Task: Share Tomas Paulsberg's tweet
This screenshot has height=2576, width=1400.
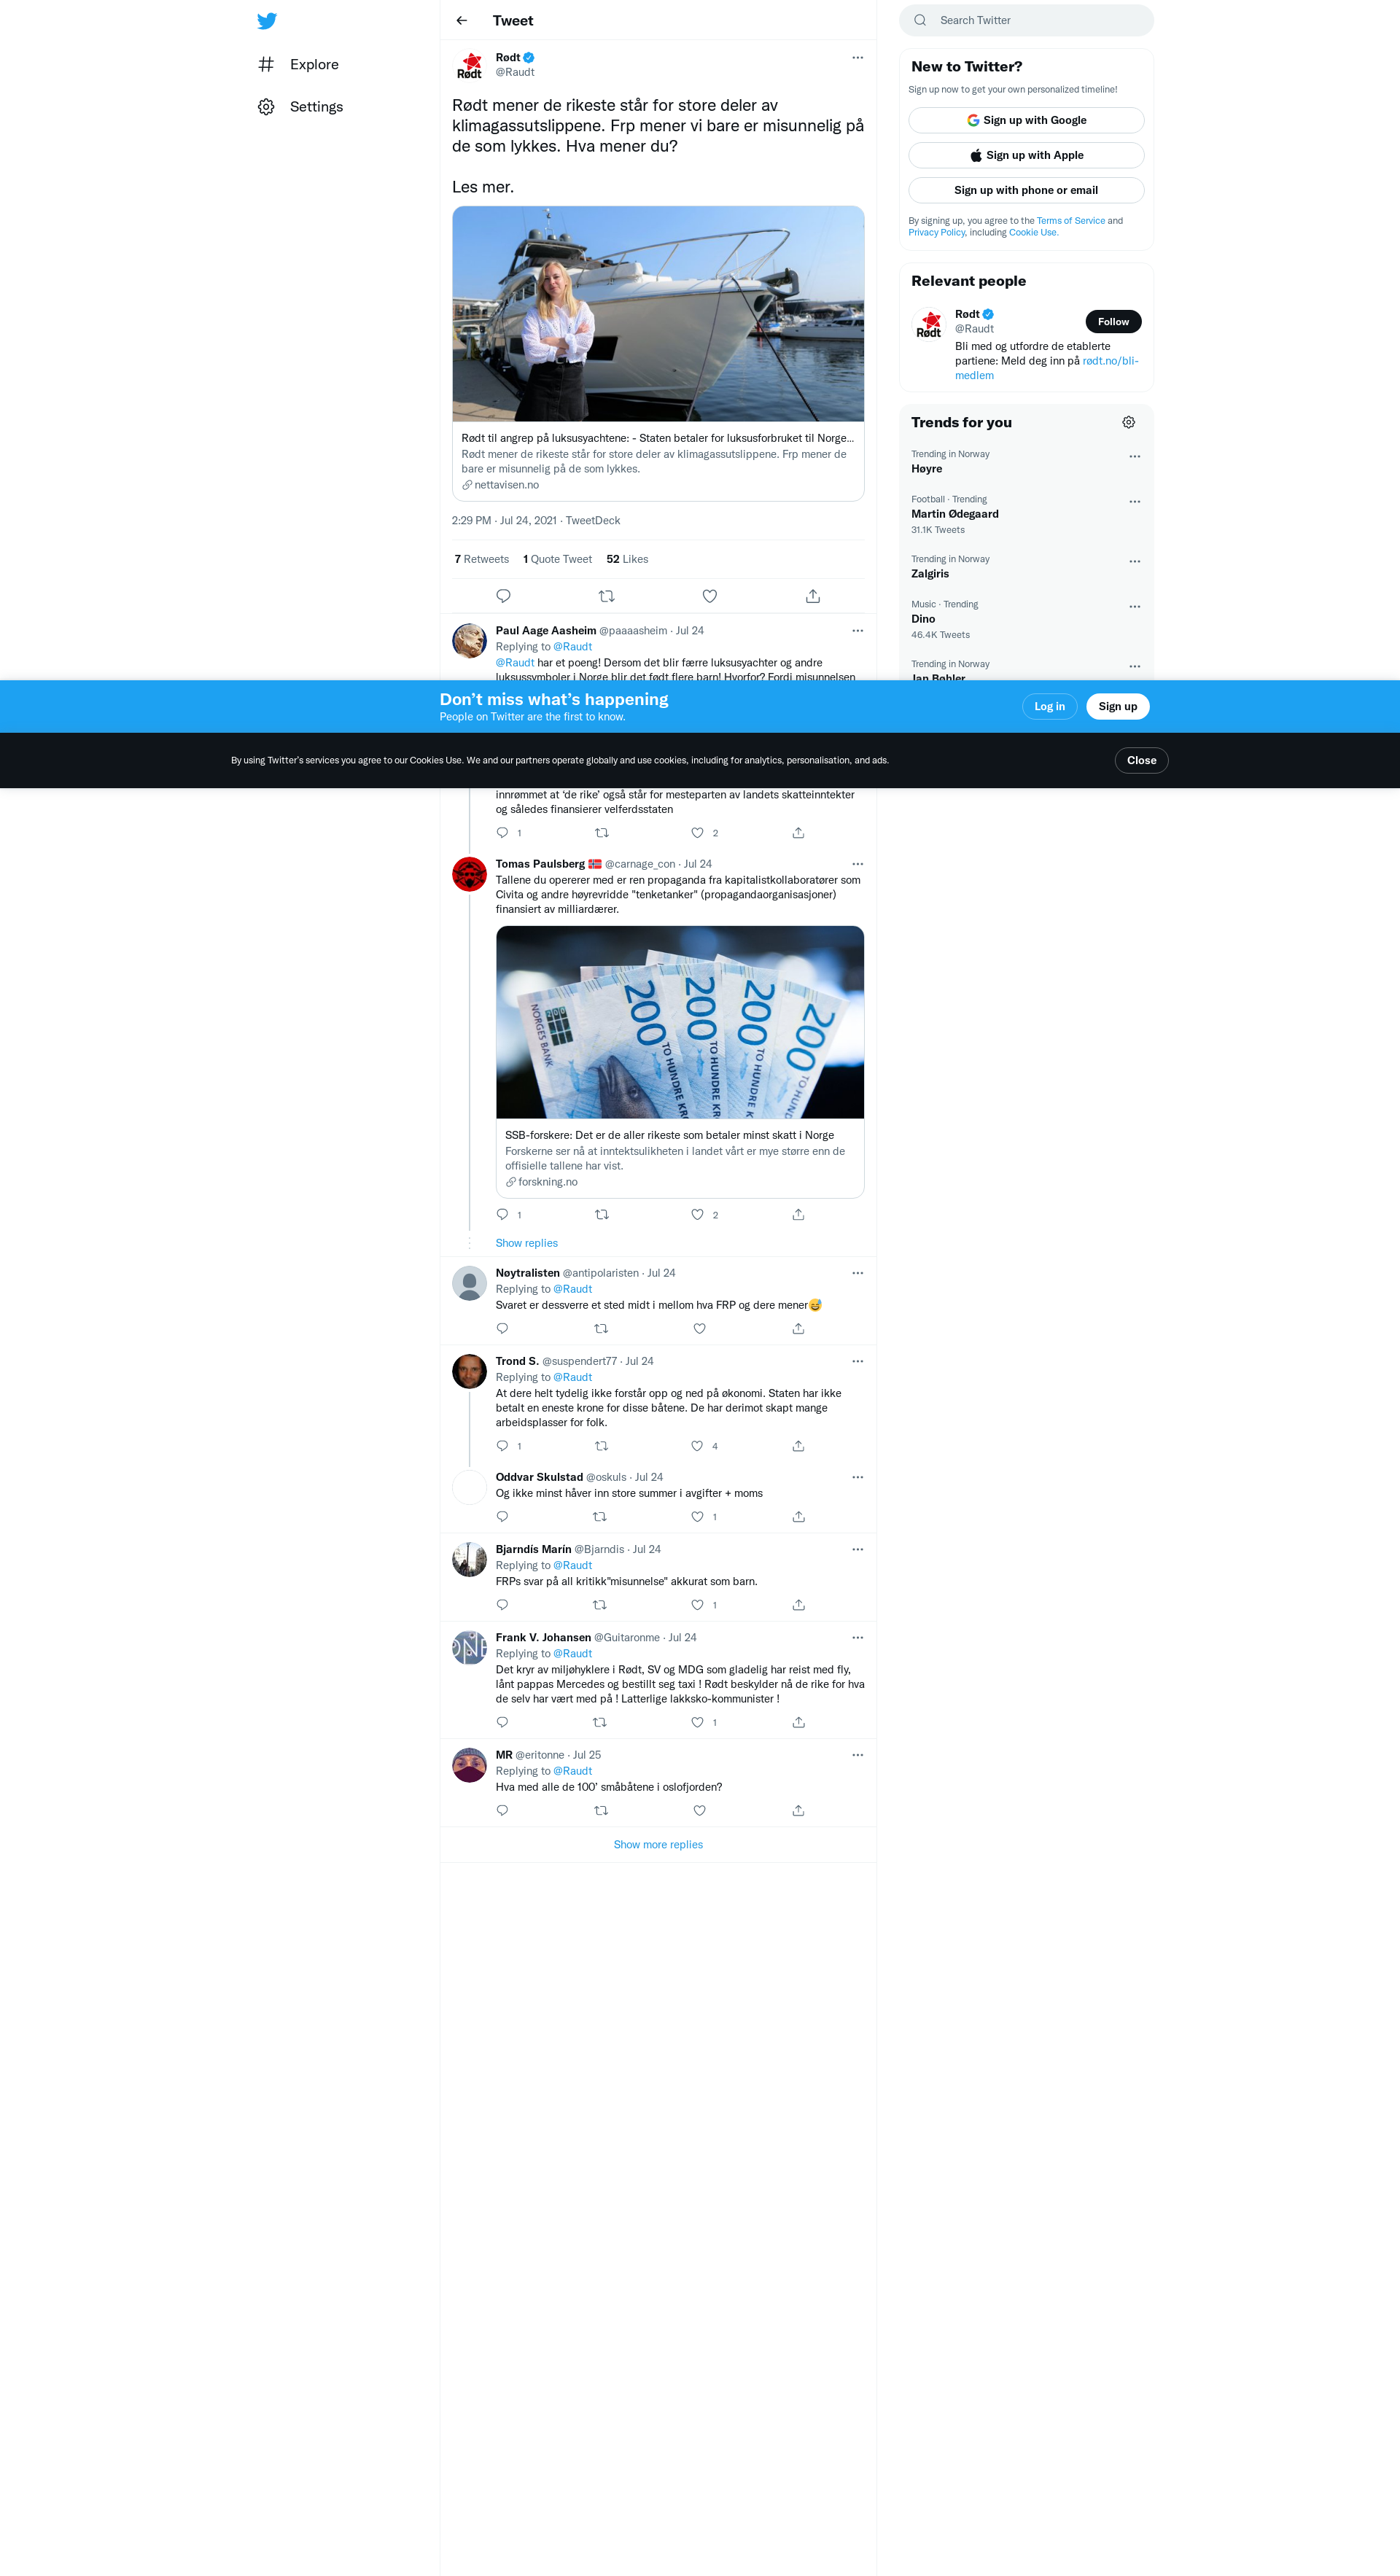Action: coord(798,1215)
